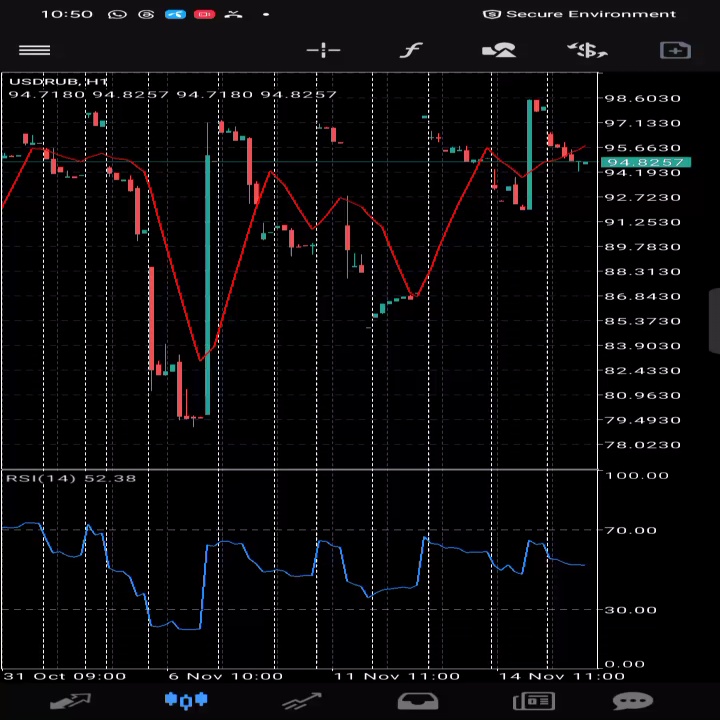Open the Trade tab in bottom bar

pos(301,701)
